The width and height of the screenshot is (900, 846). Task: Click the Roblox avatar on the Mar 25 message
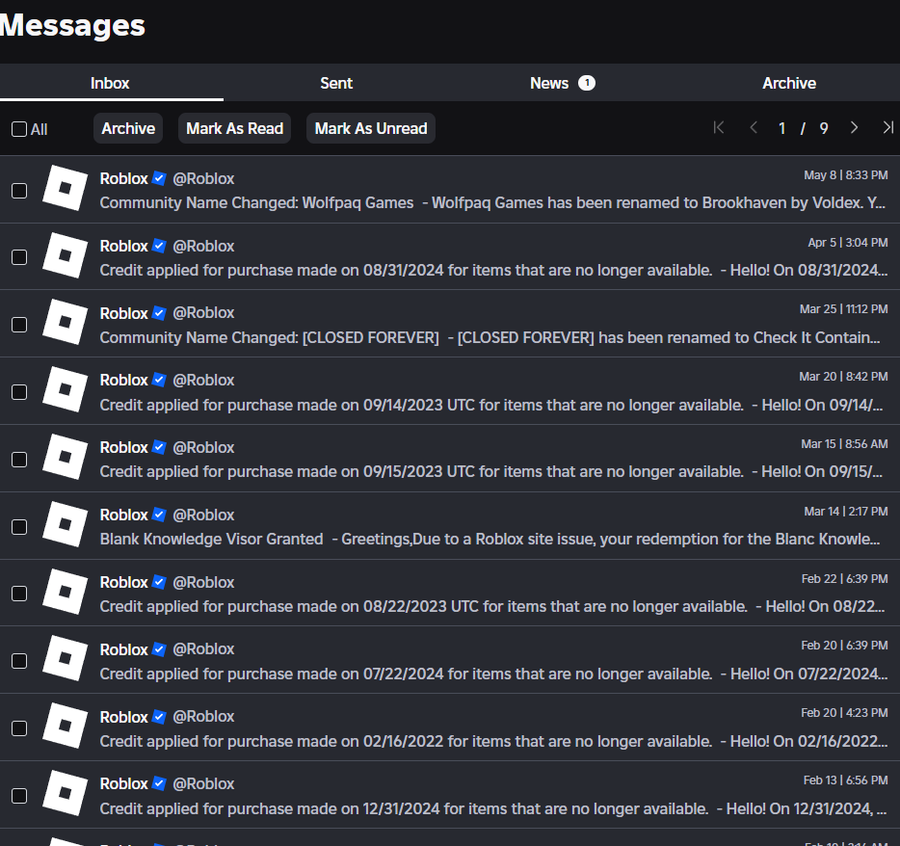(x=65, y=323)
